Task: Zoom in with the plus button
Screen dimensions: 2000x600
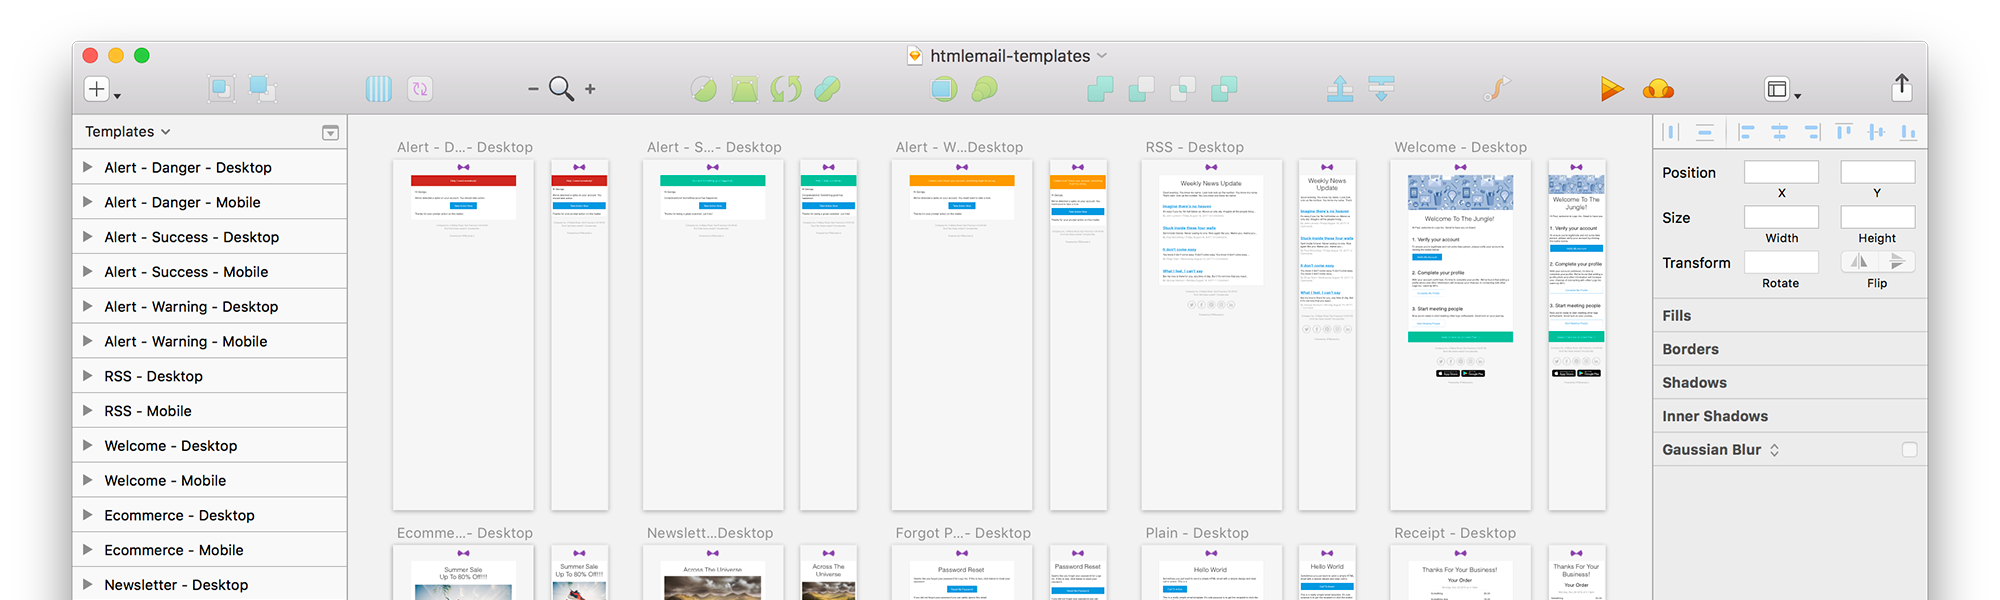Action: click(590, 89)
